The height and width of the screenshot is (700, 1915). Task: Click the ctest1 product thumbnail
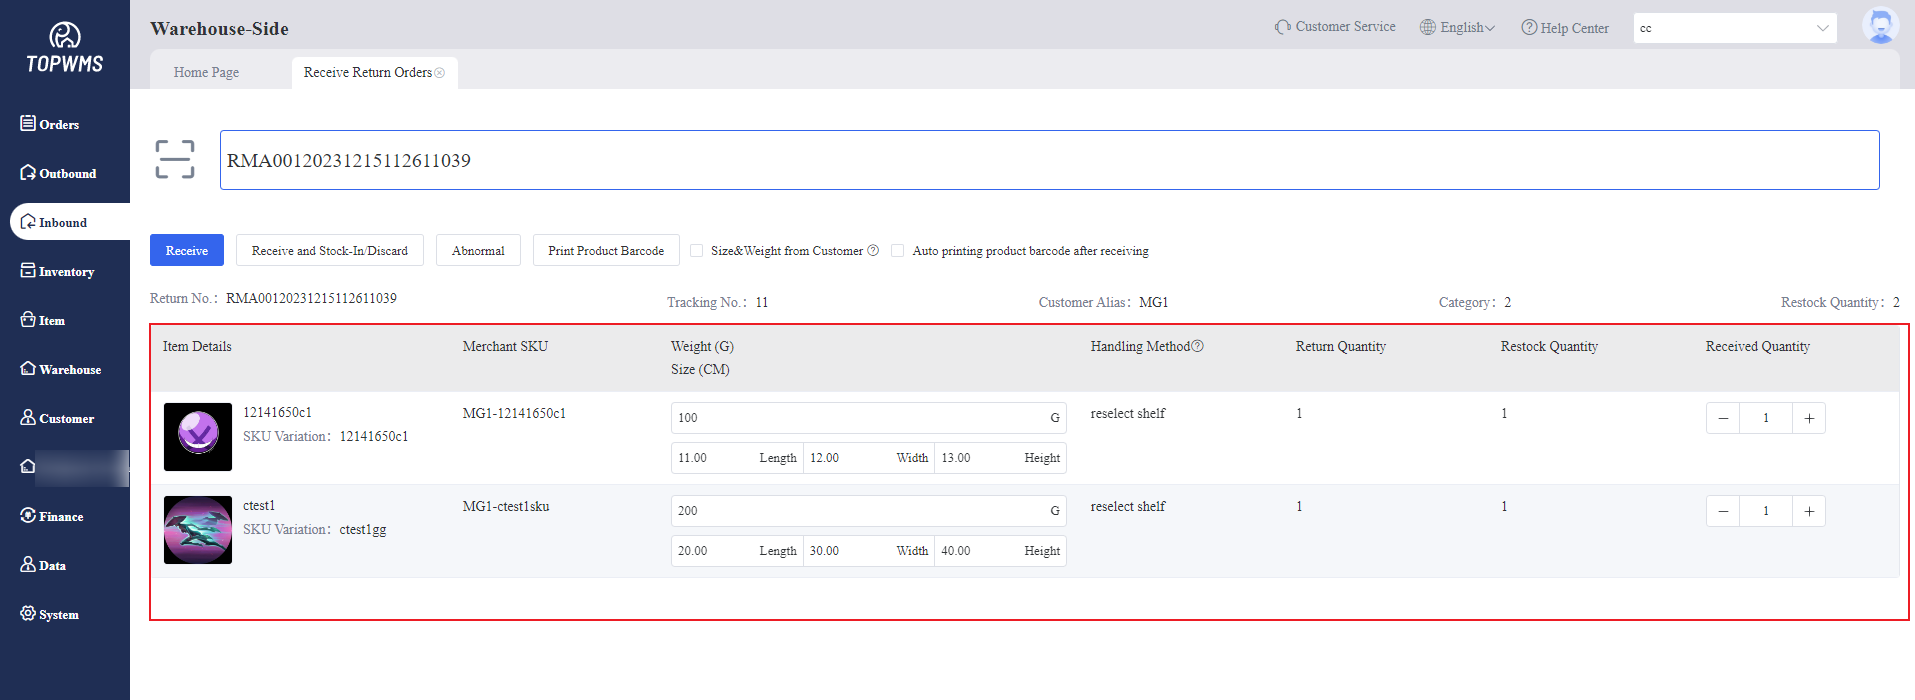(198, 530)
